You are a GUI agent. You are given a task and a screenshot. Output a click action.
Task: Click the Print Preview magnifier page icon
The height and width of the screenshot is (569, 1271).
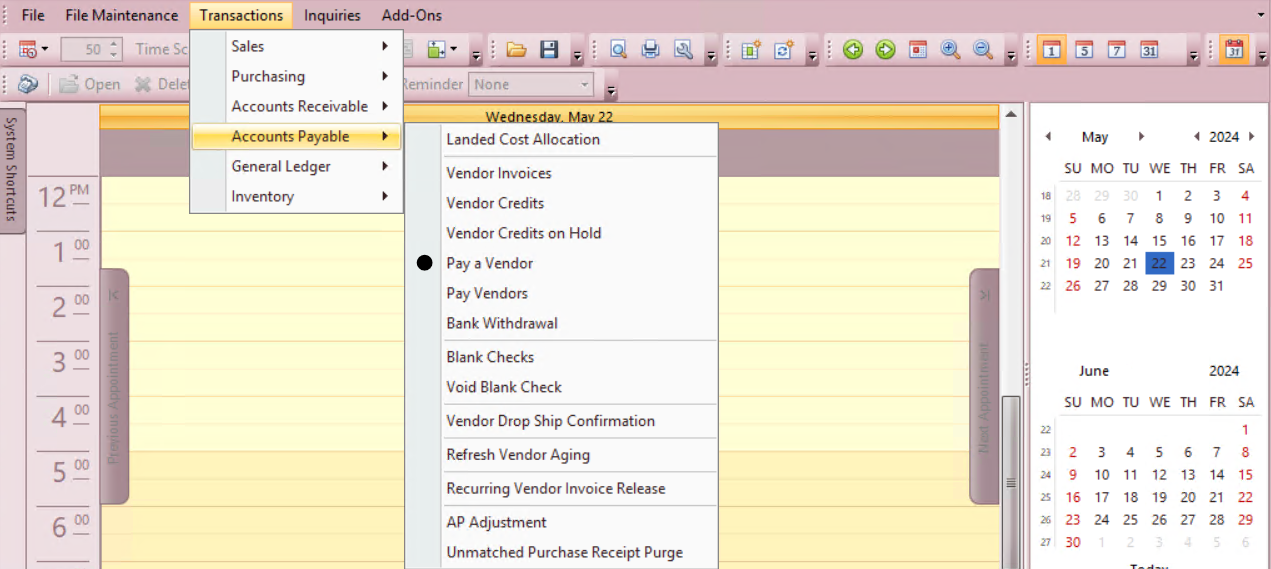coord(618,49)
